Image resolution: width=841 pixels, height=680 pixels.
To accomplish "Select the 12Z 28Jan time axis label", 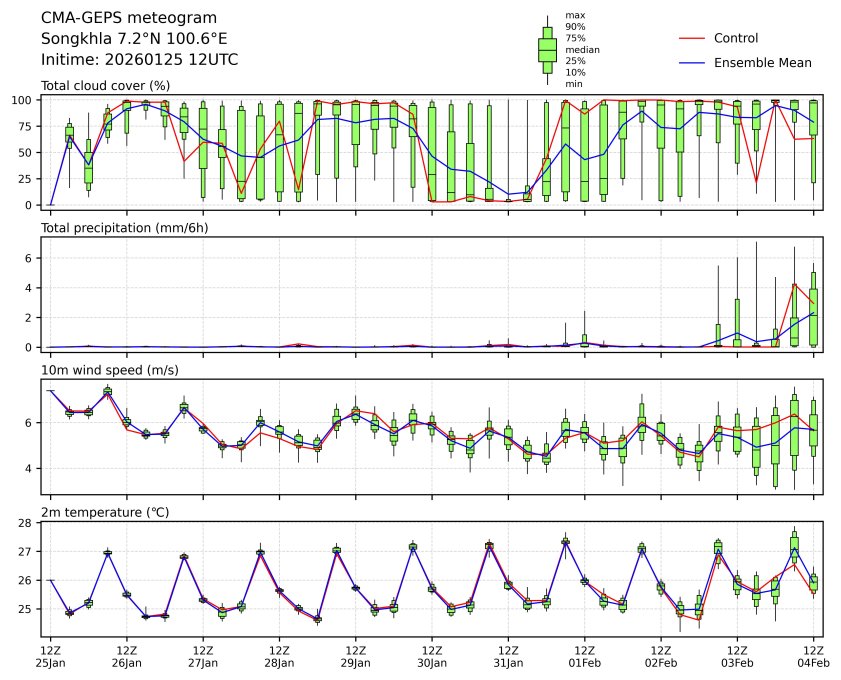I will [279, 655].
